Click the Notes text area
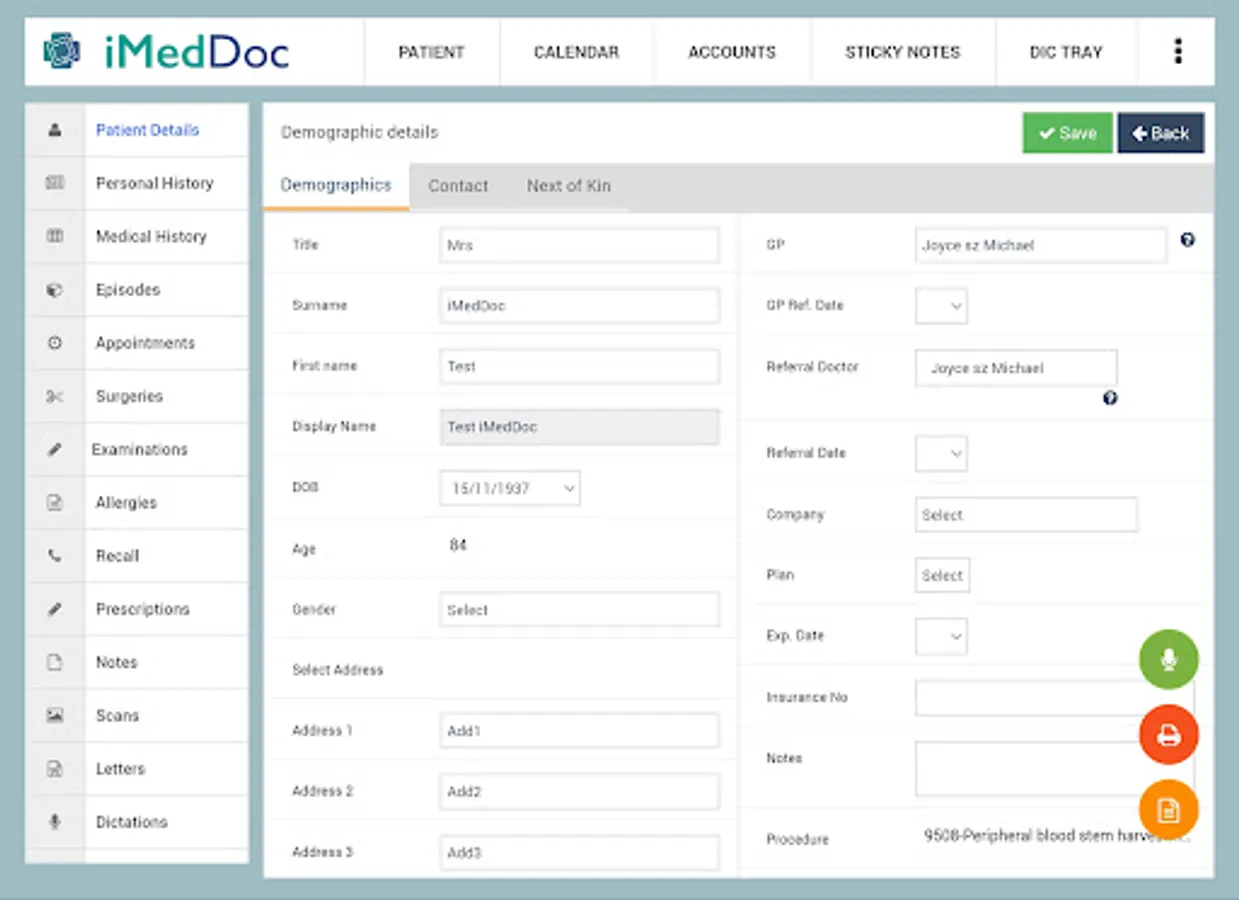Screen dimensions: 1239x900 pyautogui.click(x=1054, y=769)
